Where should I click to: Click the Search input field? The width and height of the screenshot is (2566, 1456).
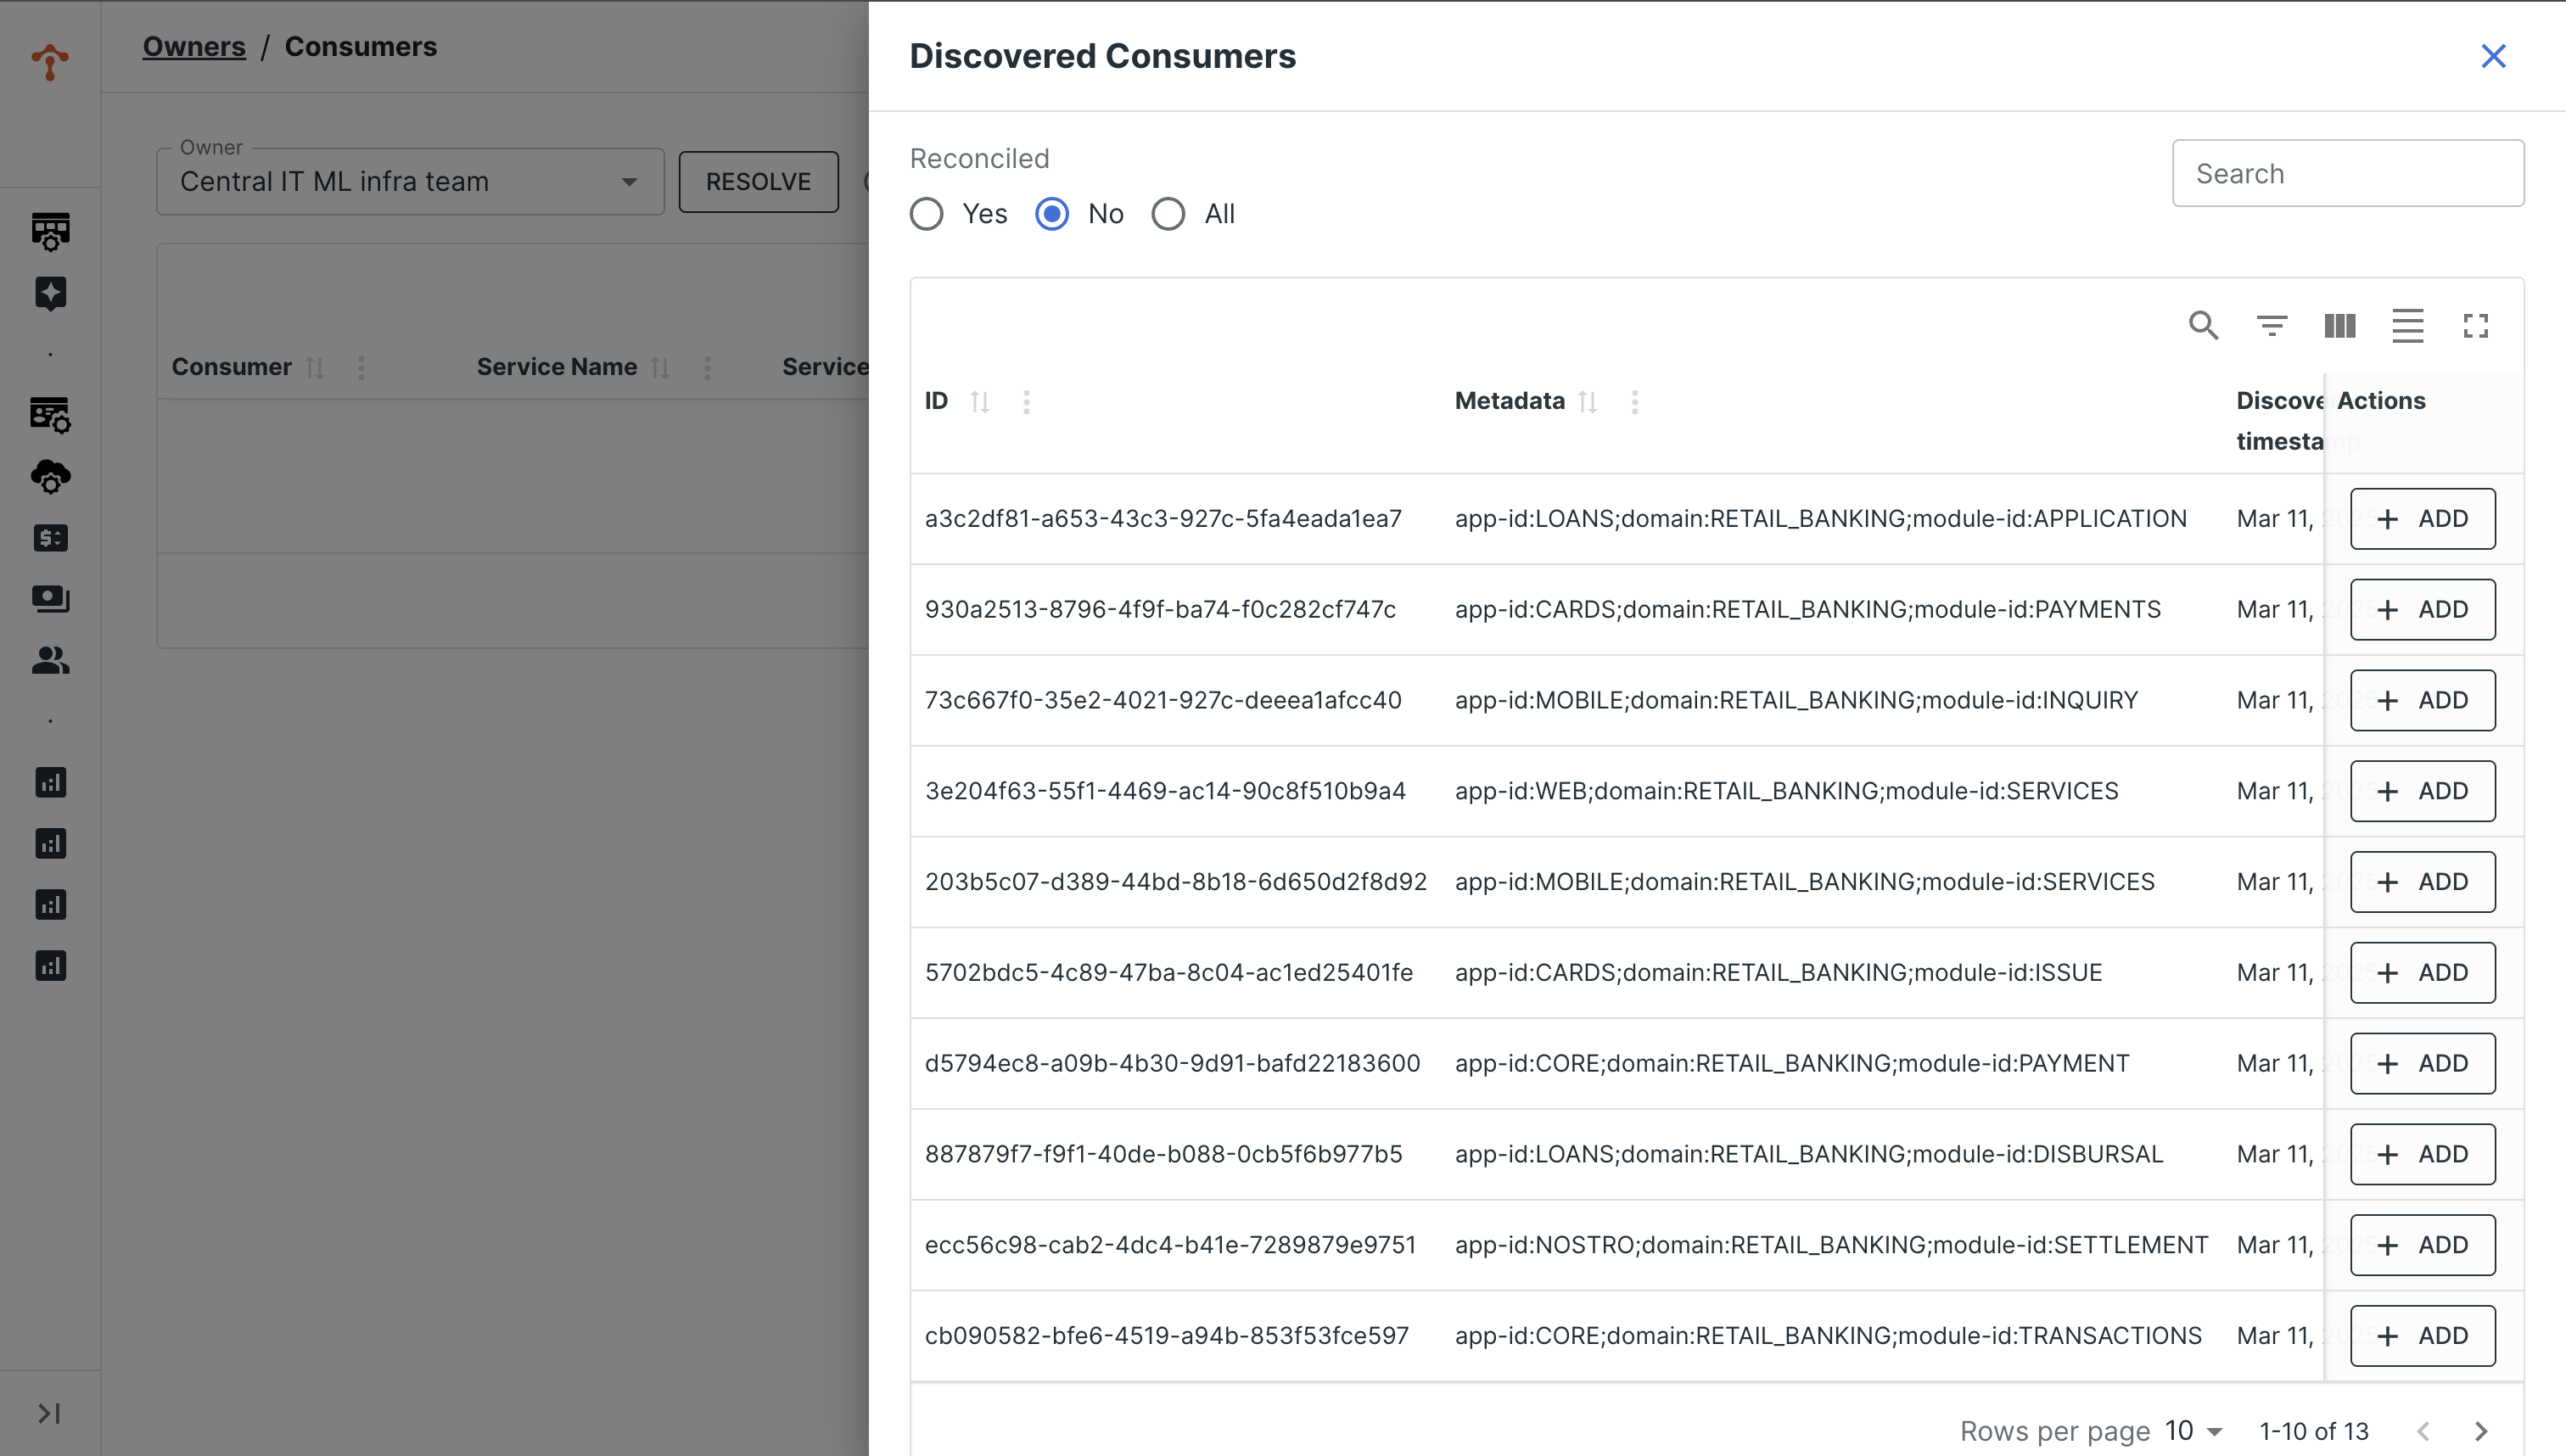coord(2347,174)
